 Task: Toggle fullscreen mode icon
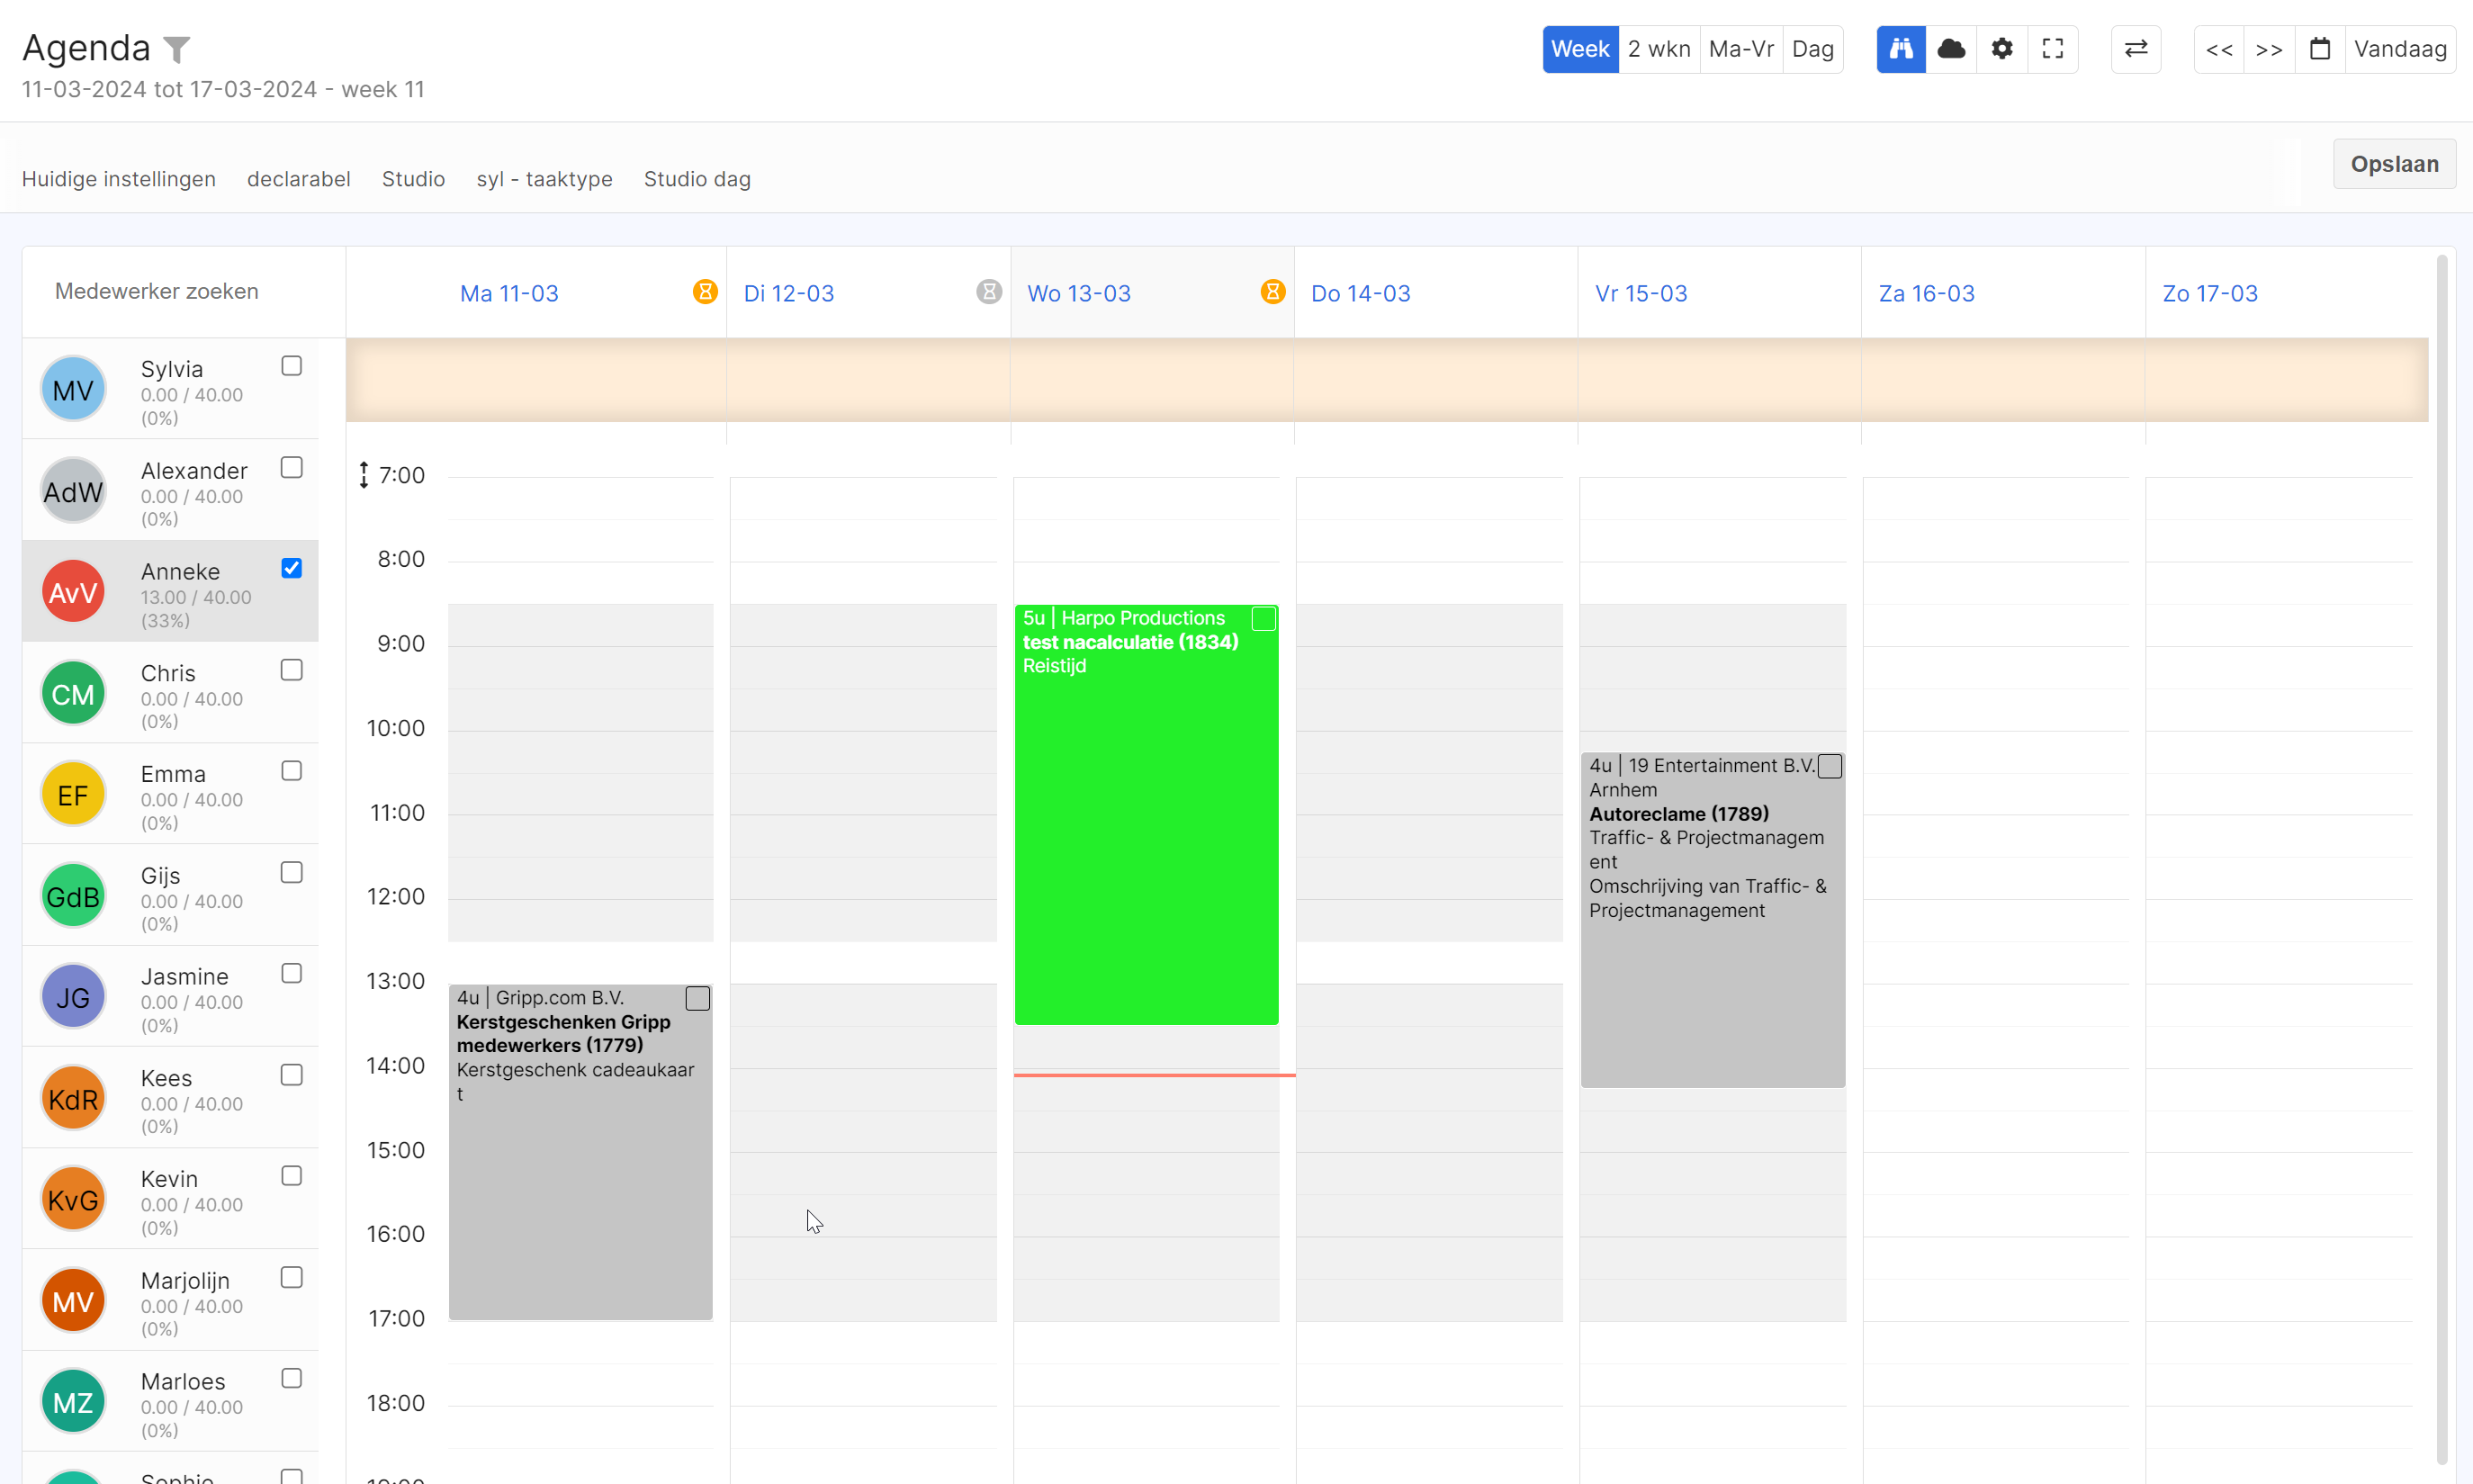pyautogui.click(x=2053, y=49)
